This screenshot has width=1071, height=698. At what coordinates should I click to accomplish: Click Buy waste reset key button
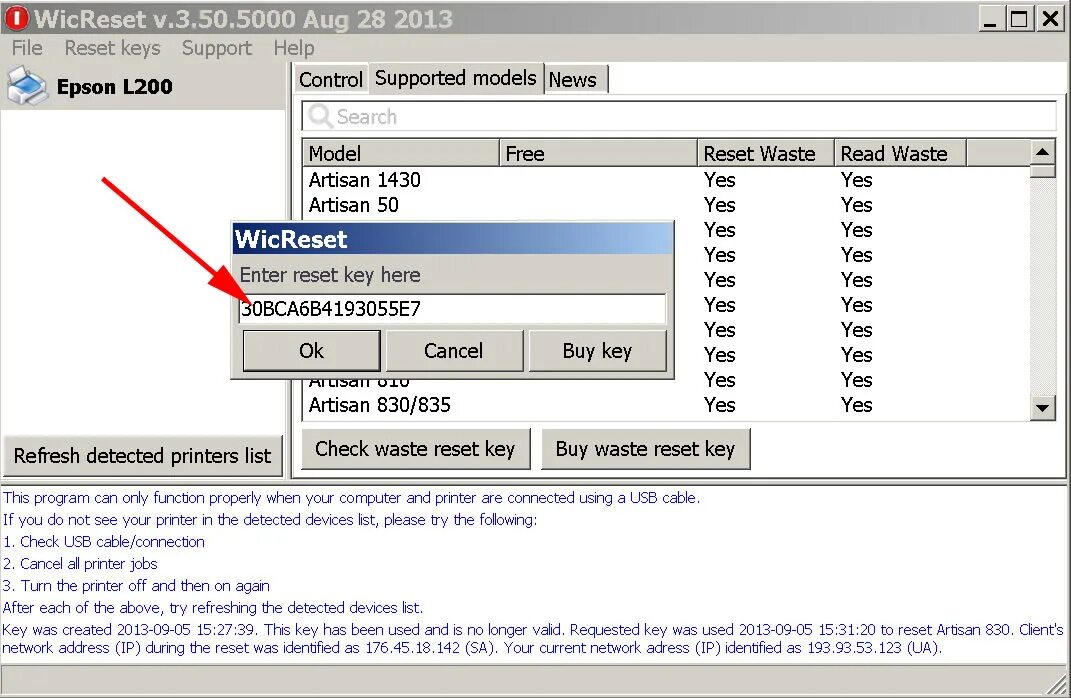tap(645, 449)
